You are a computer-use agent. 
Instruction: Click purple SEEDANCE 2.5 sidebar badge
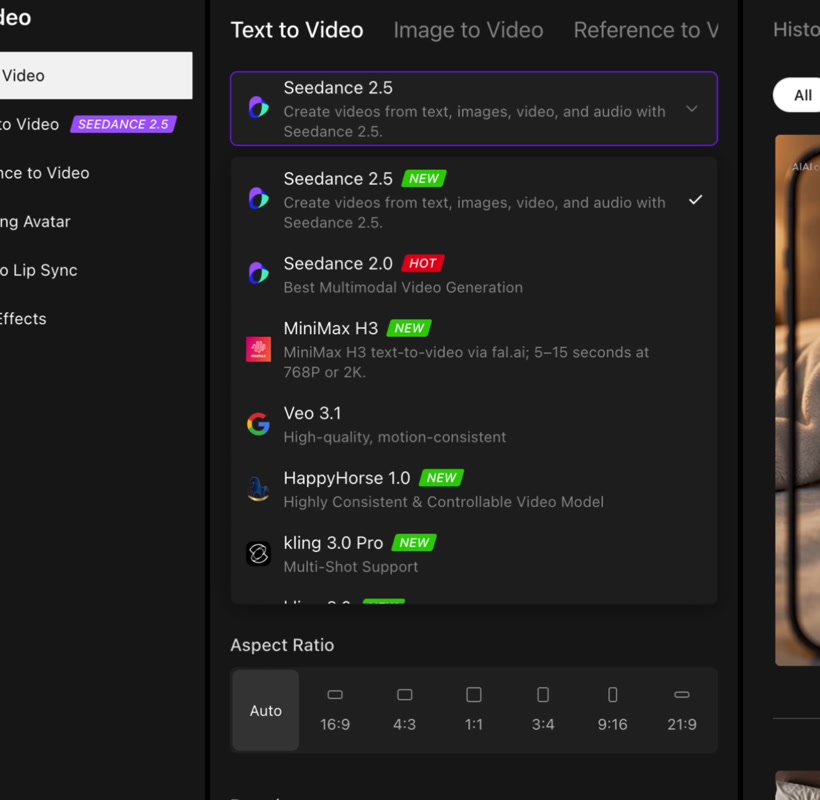[123, 124]
